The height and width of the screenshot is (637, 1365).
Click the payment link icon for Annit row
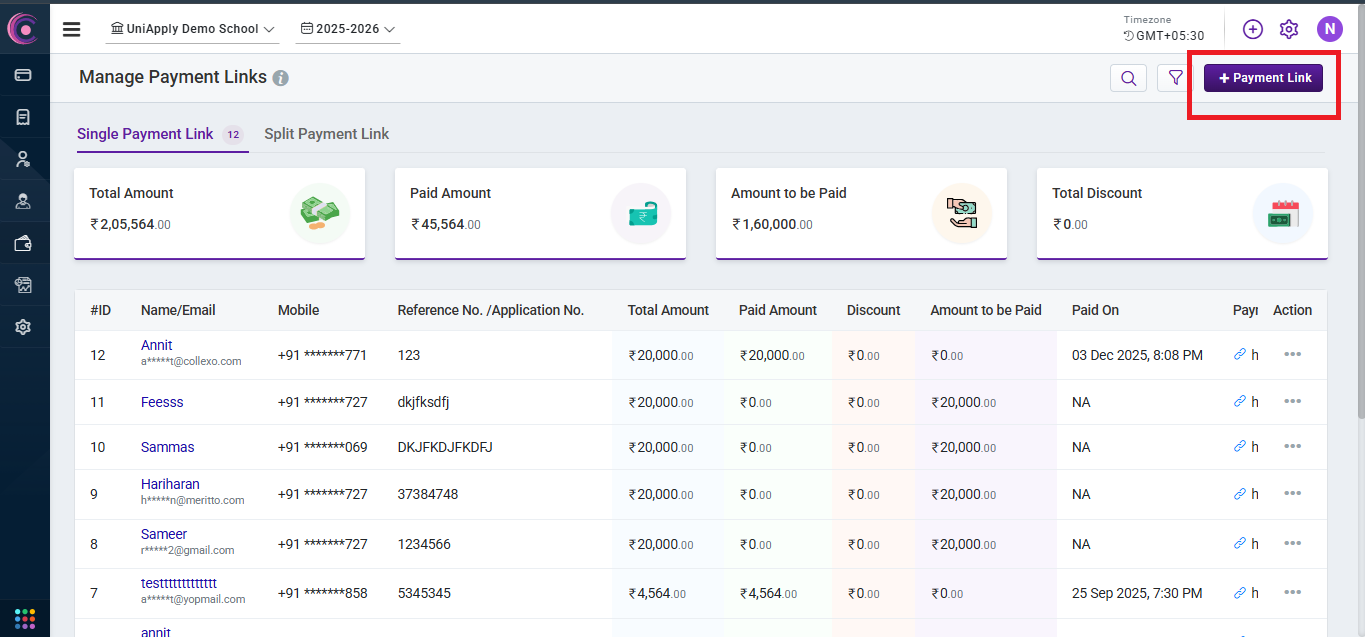pyautogui.click(x=1240, y=354)
